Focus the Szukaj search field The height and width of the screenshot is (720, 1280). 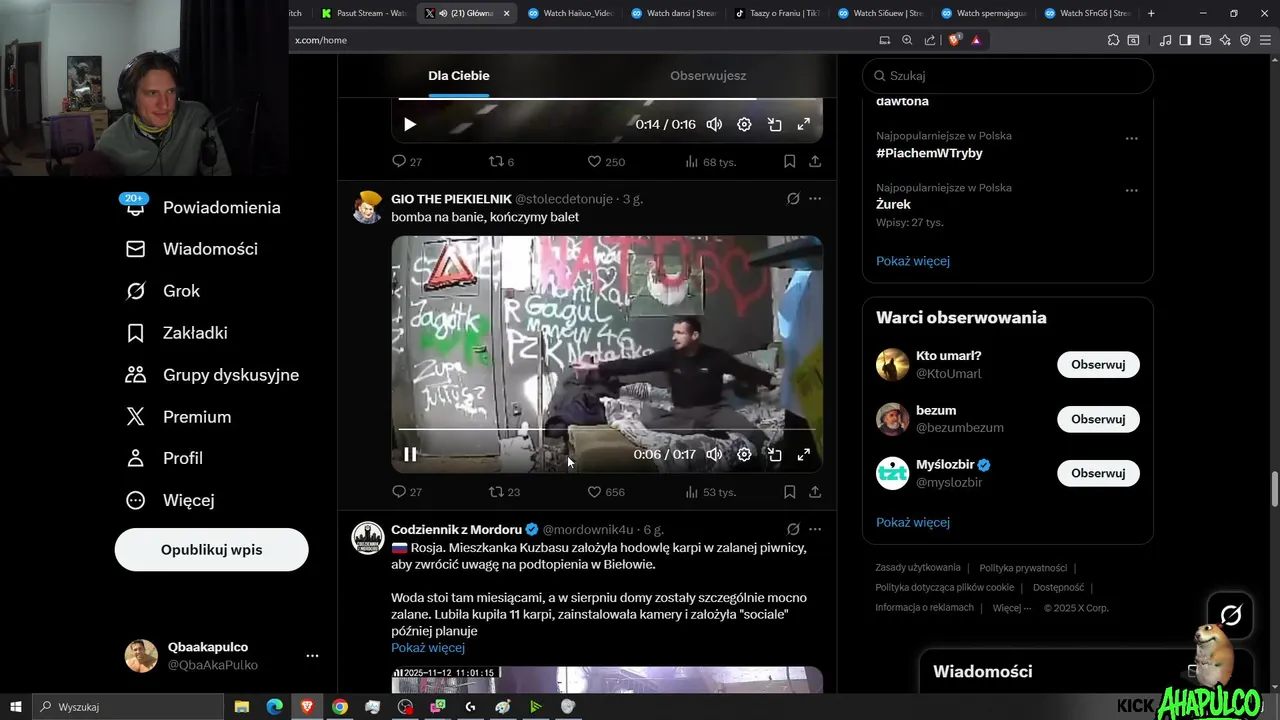point(1008,76)
